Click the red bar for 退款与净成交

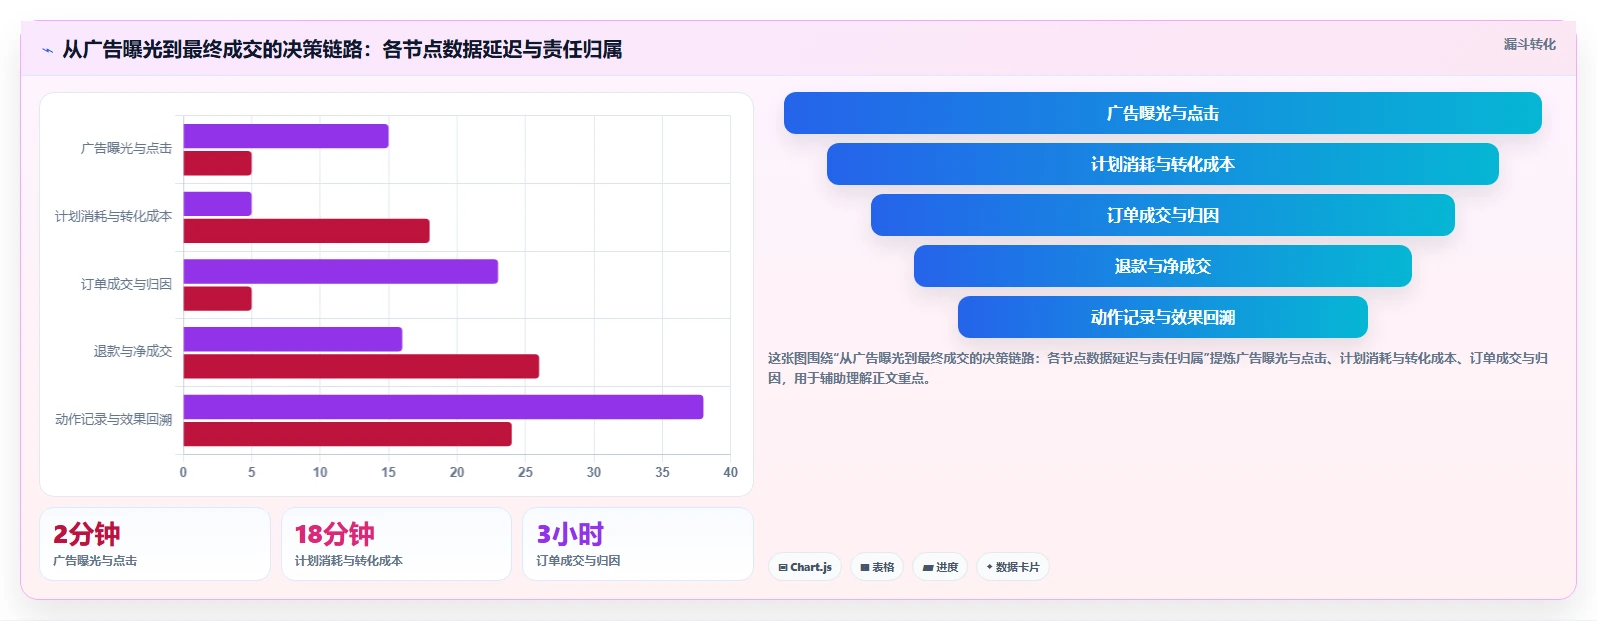(361, 366)
